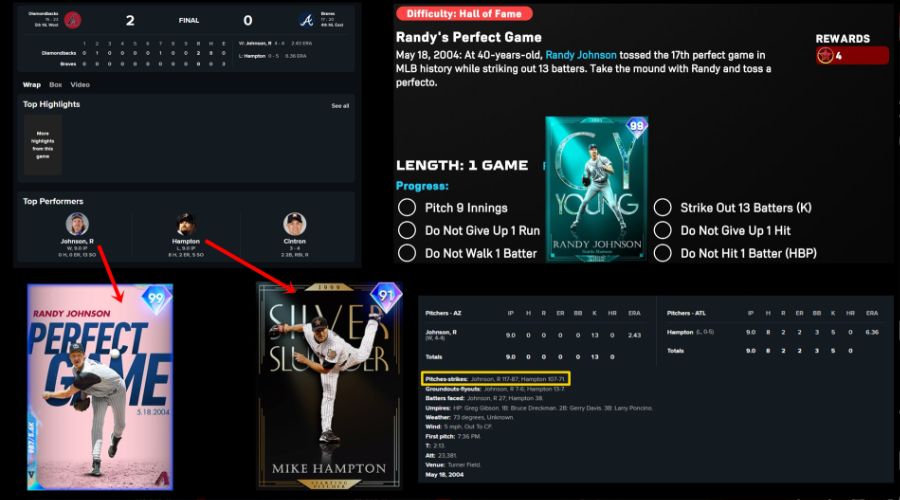Click the Diamondbacks team logo

pos(73,20)
